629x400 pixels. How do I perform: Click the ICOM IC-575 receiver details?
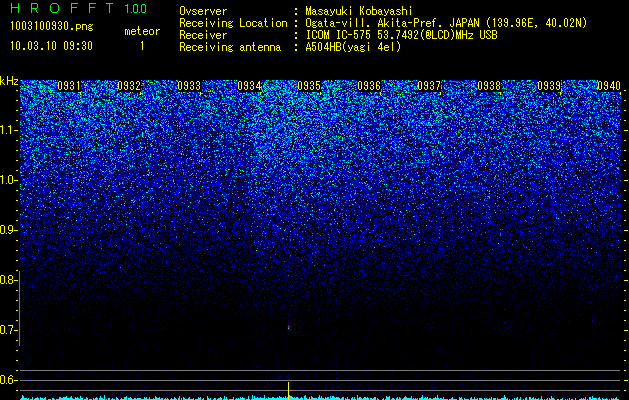(402, 35)
